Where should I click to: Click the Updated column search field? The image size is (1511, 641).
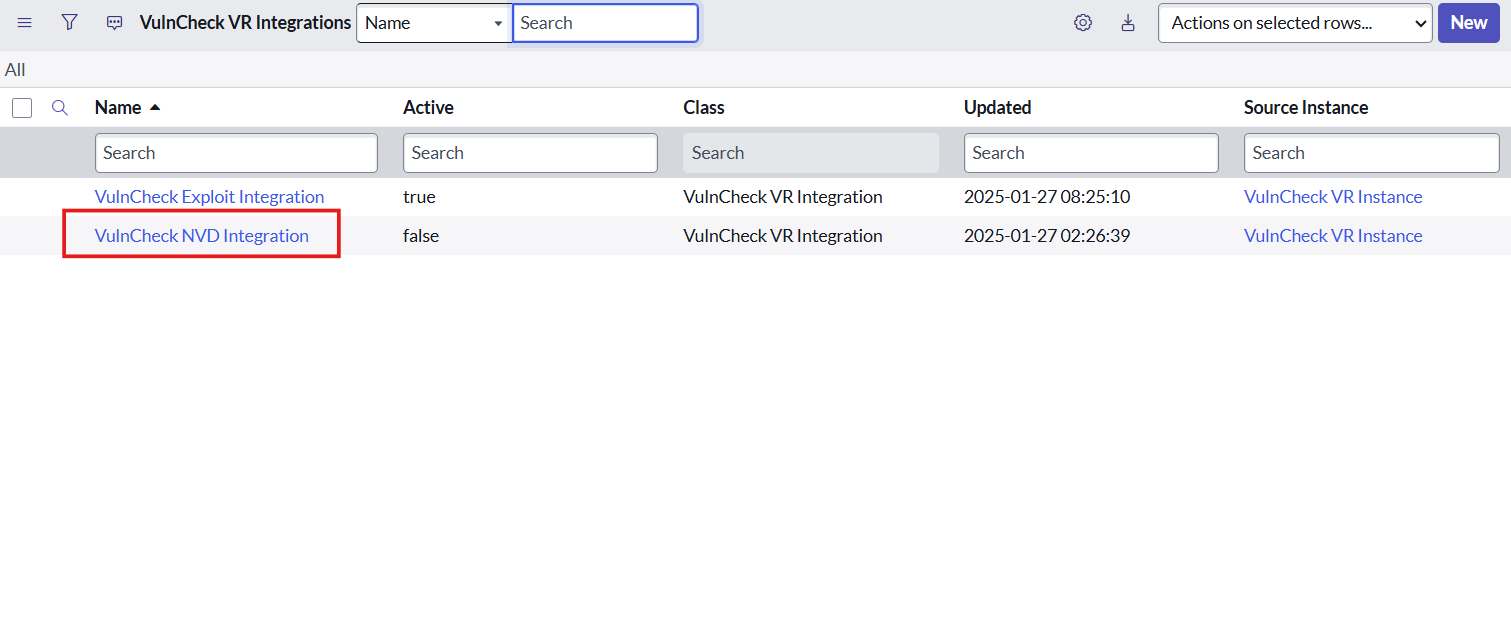[x=1091, y=153]
